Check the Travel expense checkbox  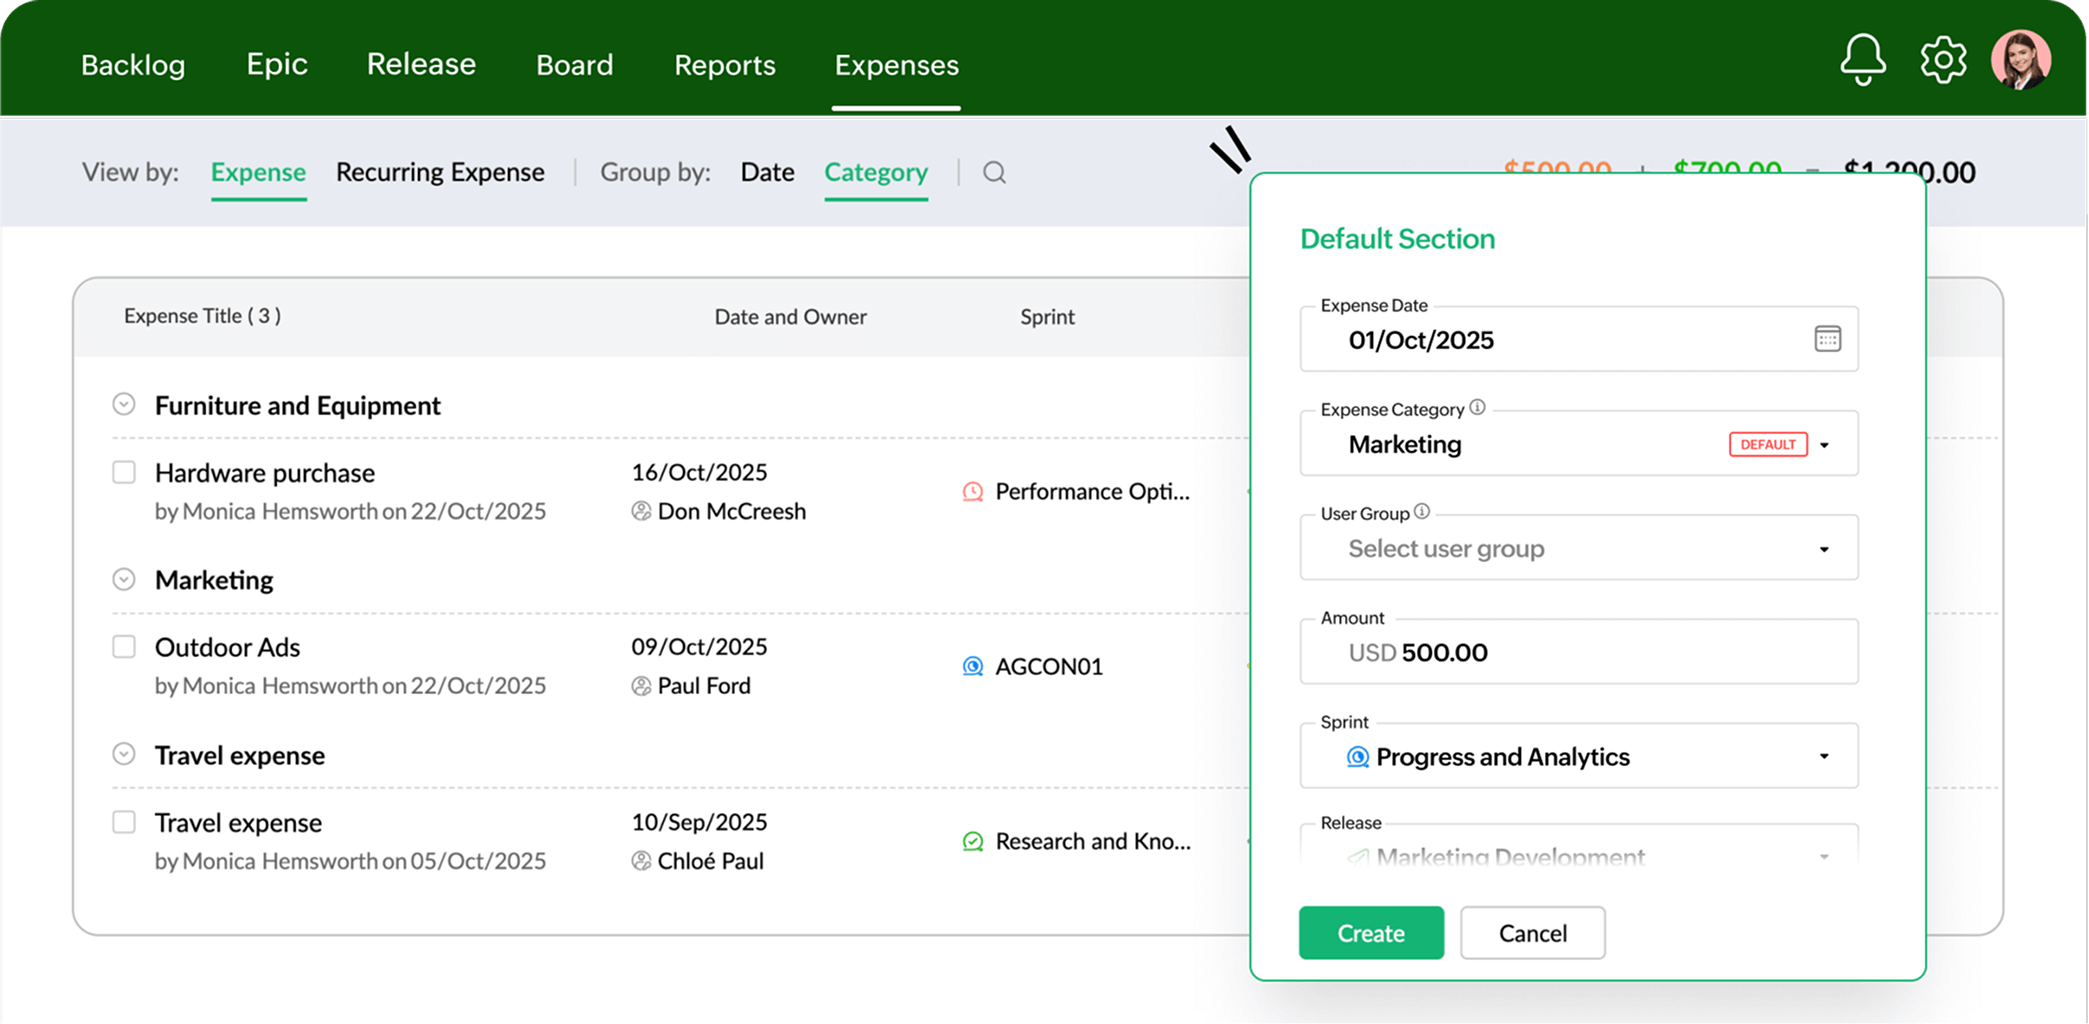124,822
